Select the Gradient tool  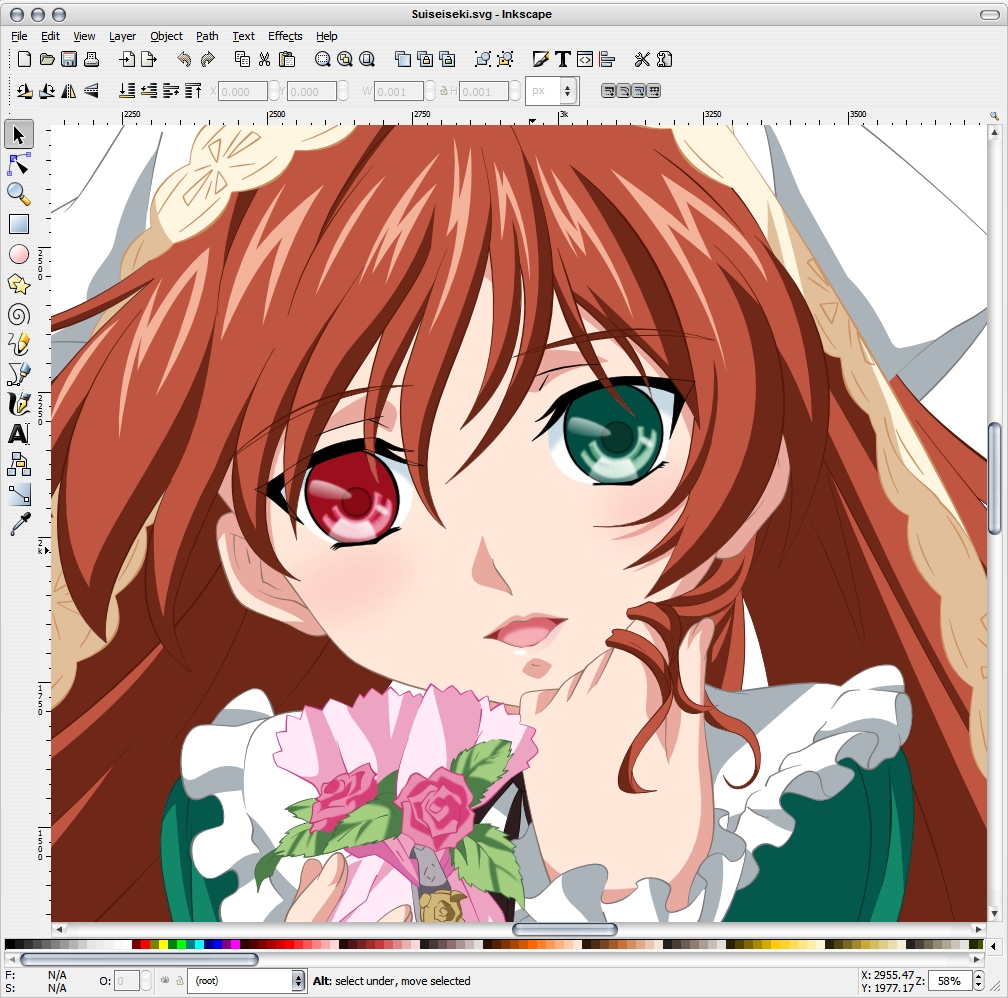pos(19,494)
